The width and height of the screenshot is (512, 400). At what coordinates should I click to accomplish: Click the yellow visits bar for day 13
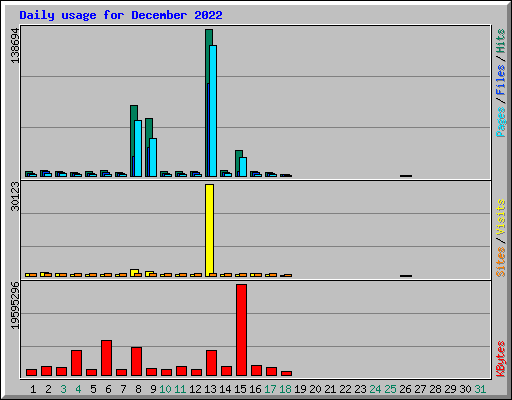pos(209,230)
